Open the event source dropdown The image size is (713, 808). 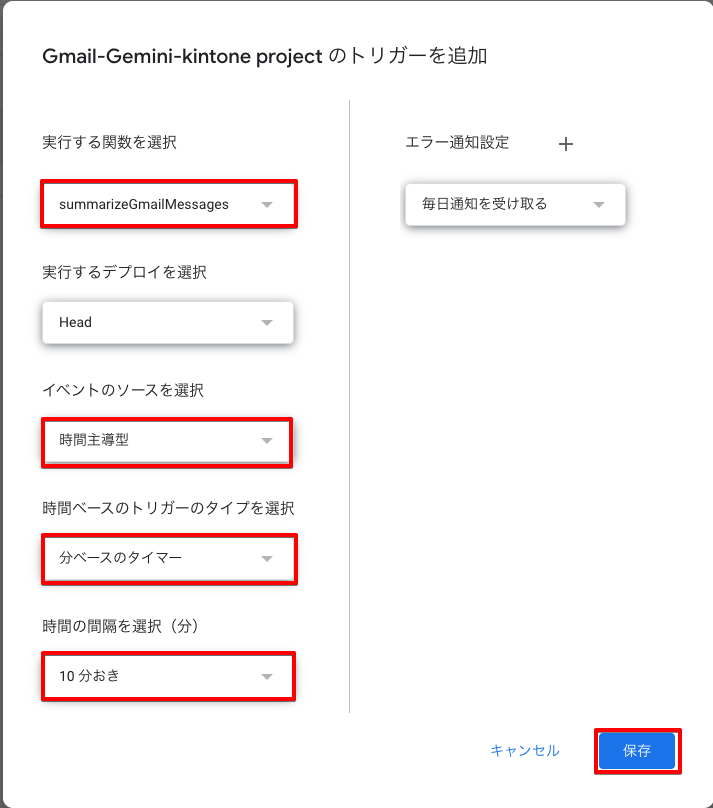[166, 441]
